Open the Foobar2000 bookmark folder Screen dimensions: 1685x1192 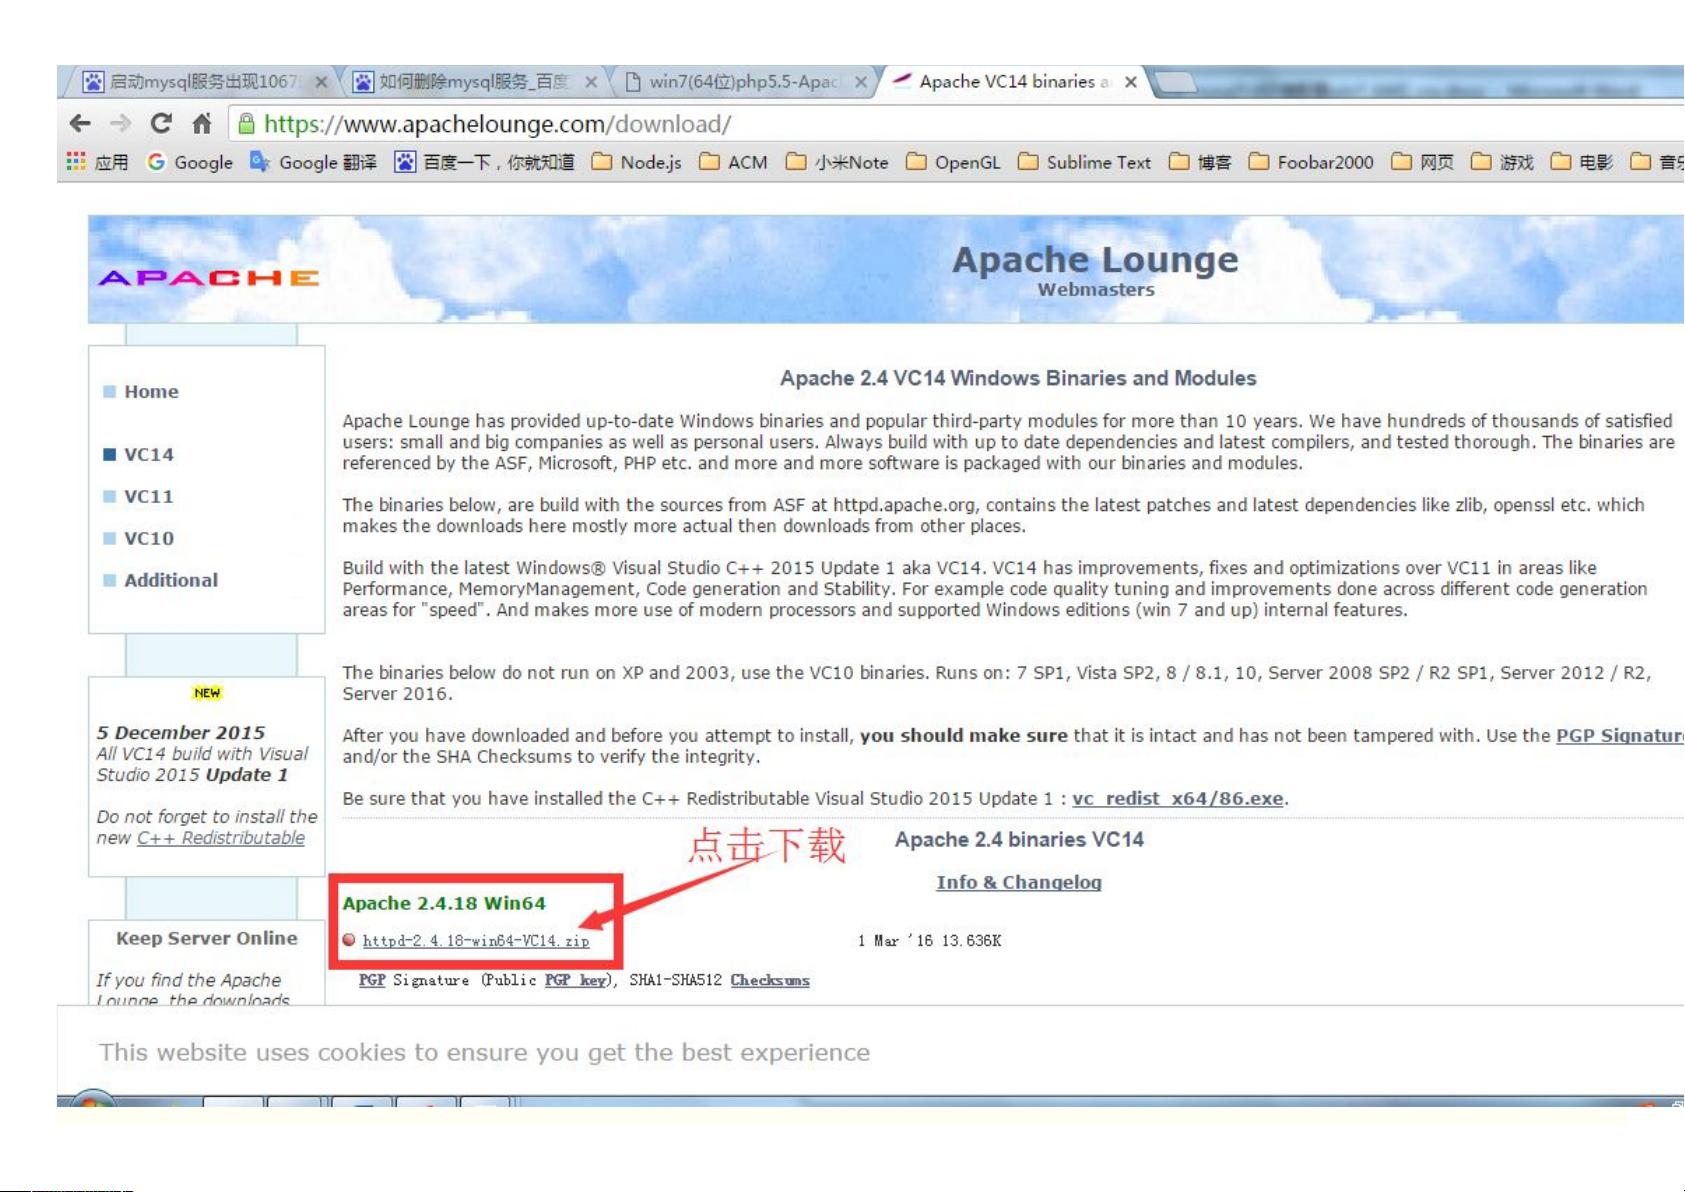1311,162
